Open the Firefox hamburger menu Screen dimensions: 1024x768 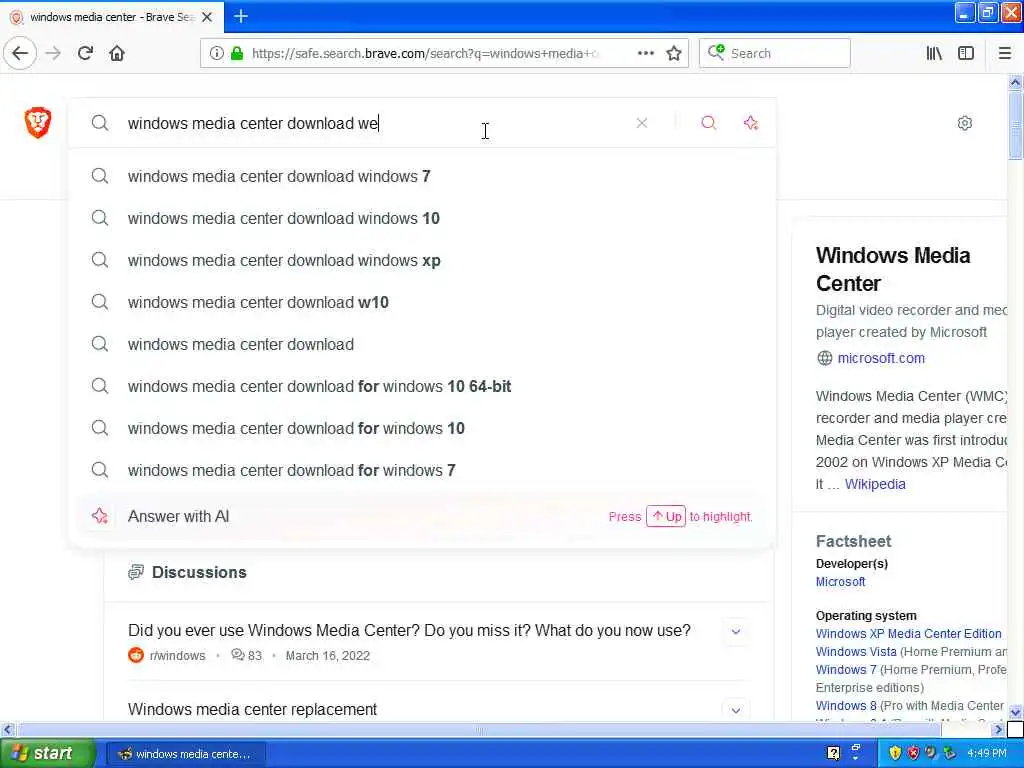tap(1004, 54)
